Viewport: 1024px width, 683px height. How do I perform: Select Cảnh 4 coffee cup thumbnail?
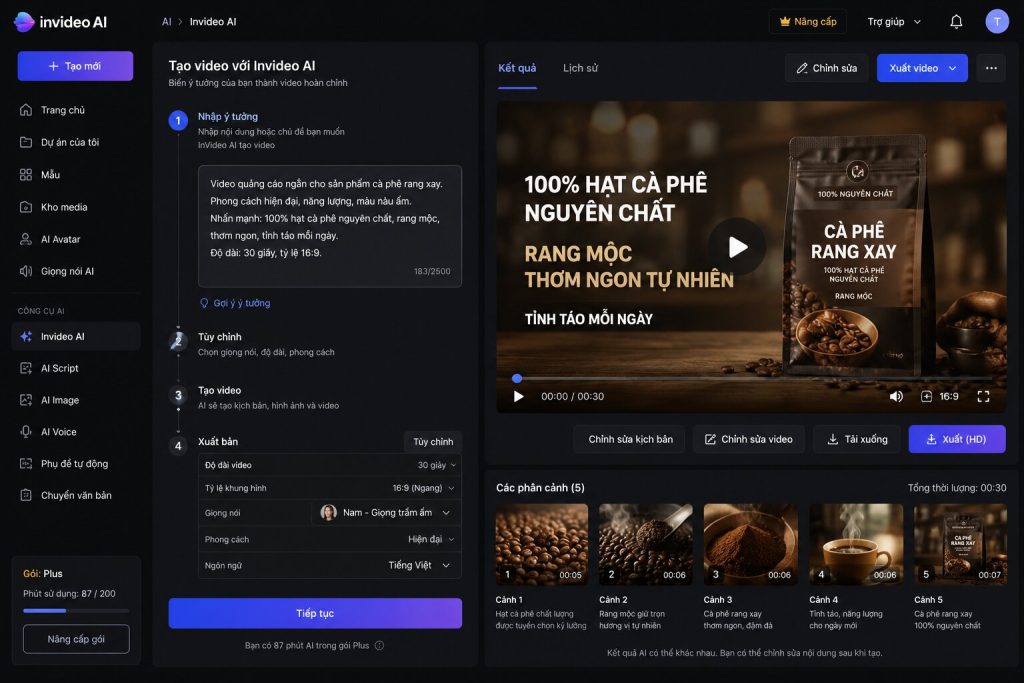[x=856, y=544]
